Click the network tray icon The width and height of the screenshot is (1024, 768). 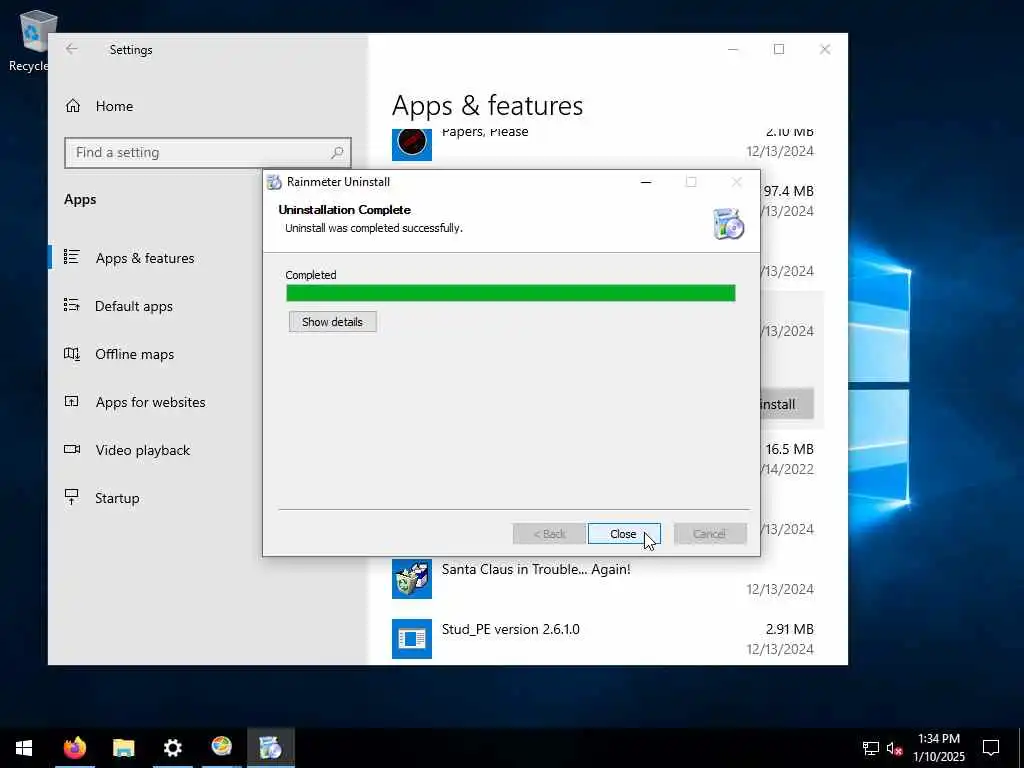pos(871,748)
